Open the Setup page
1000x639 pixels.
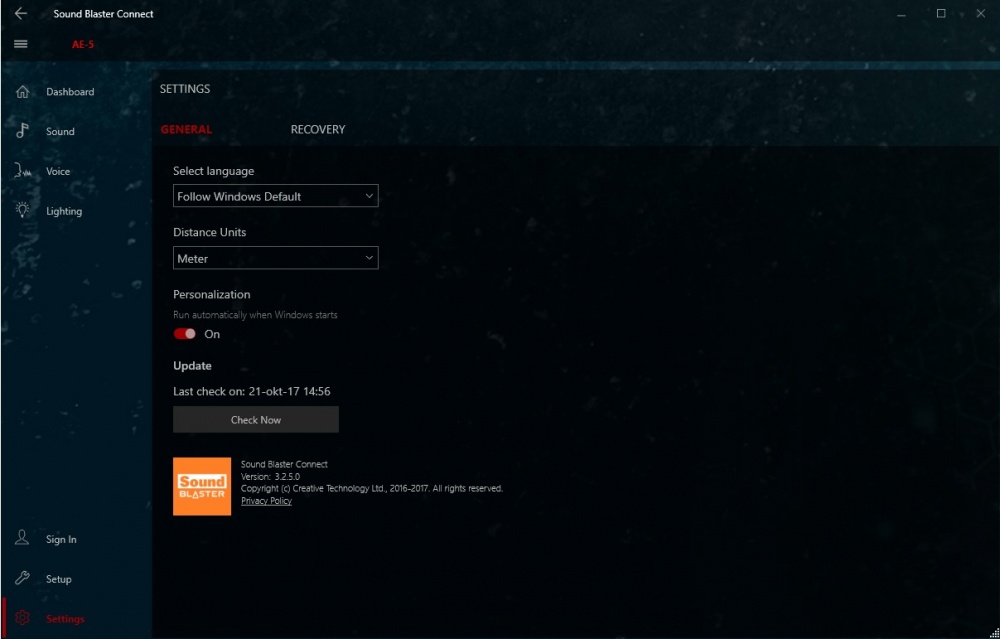tap(59, 579)
